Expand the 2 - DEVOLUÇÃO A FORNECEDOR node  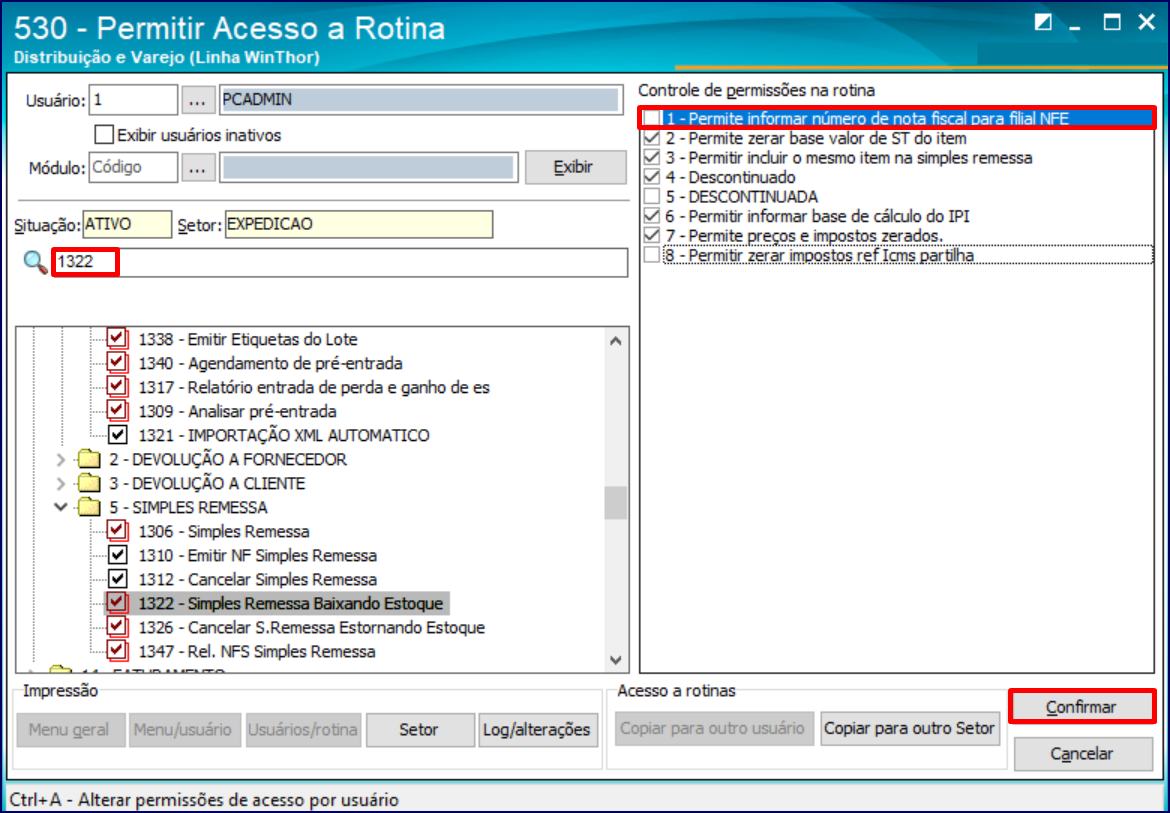pos(61,459)
